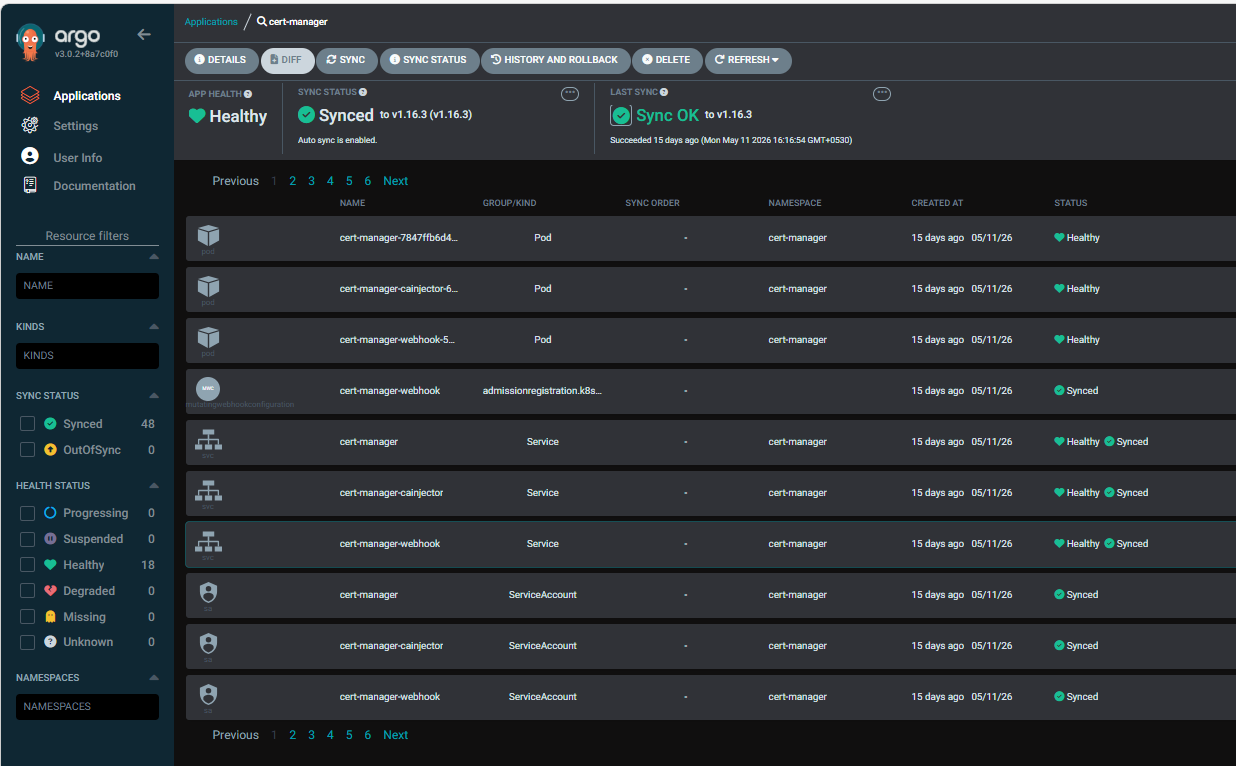Click the Healthy heart icon in App Health
This screenshot has width=1236, height=766.
point(197,116)
